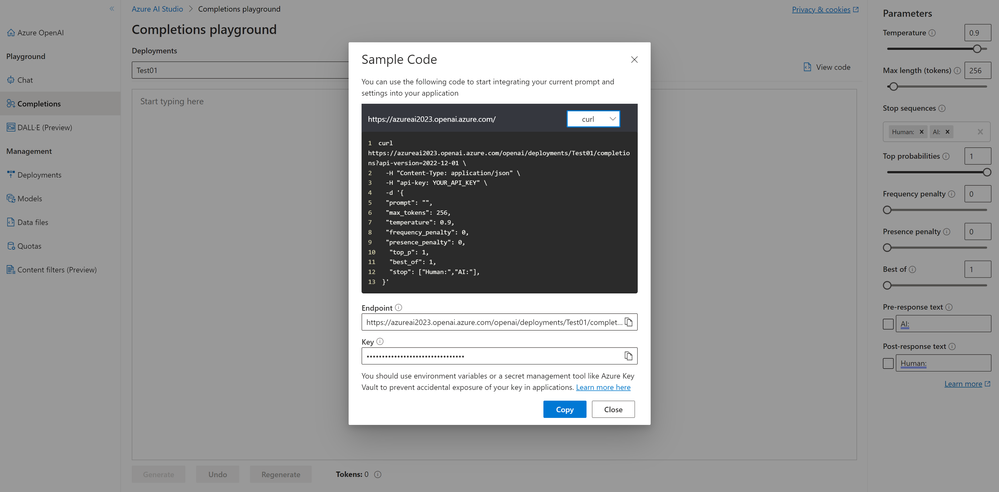Viewport: 999px width, 492px height.
Task: Close the Sample Code dialog via X
Action: 634,60
